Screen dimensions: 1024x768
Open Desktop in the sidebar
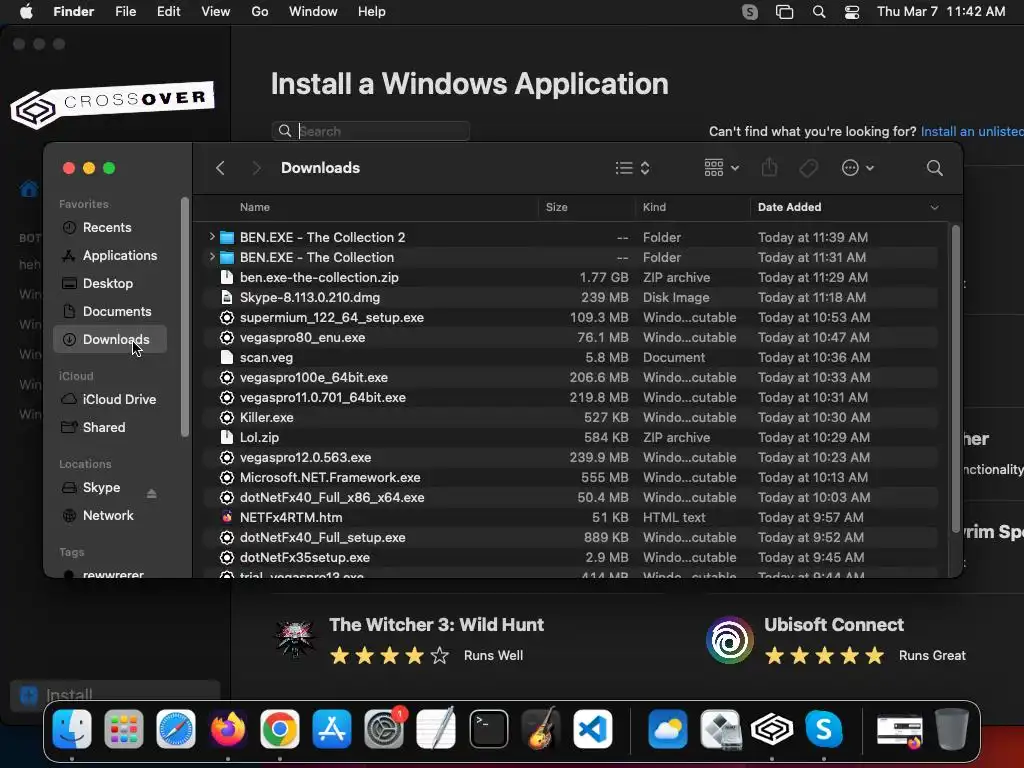110,283
